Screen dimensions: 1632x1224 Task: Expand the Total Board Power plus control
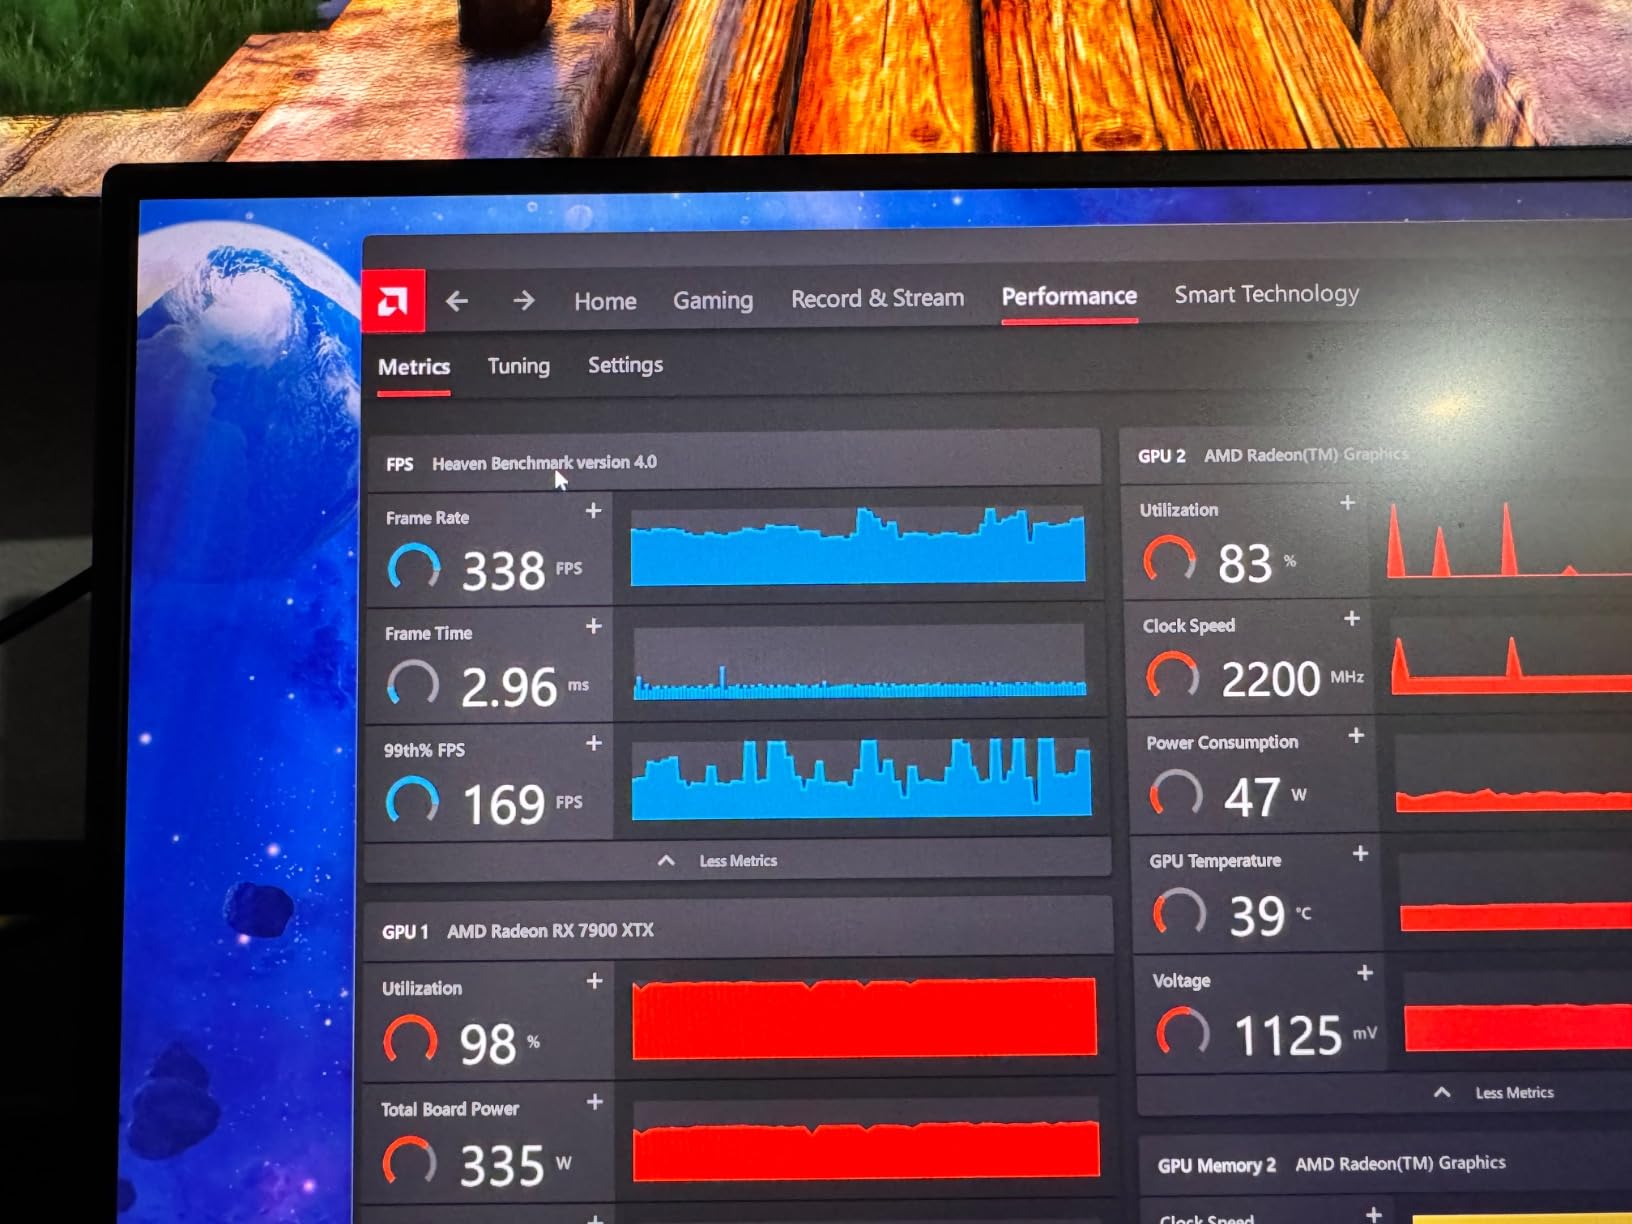[x=593, y=1101]
